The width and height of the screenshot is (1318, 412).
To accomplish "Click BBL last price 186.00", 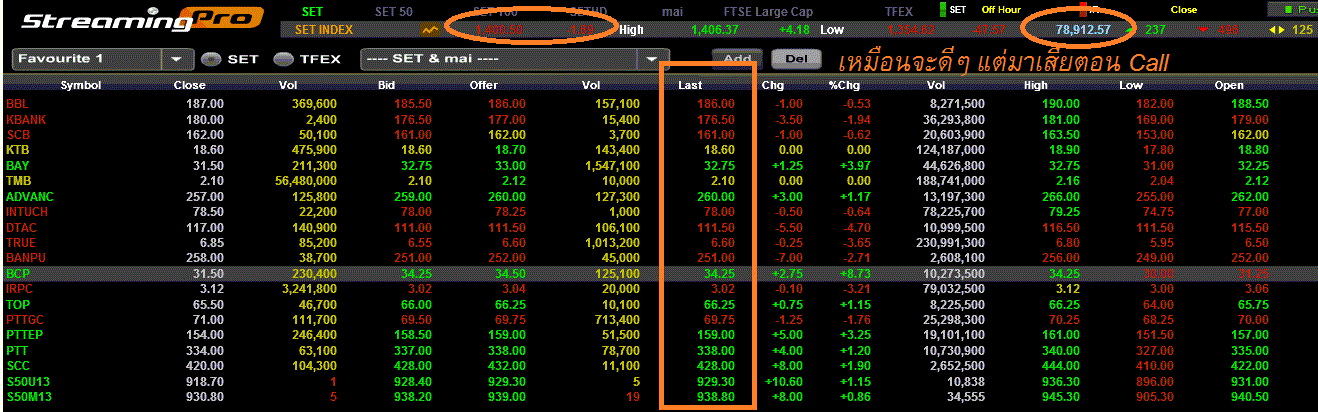I will pos(717,103).
